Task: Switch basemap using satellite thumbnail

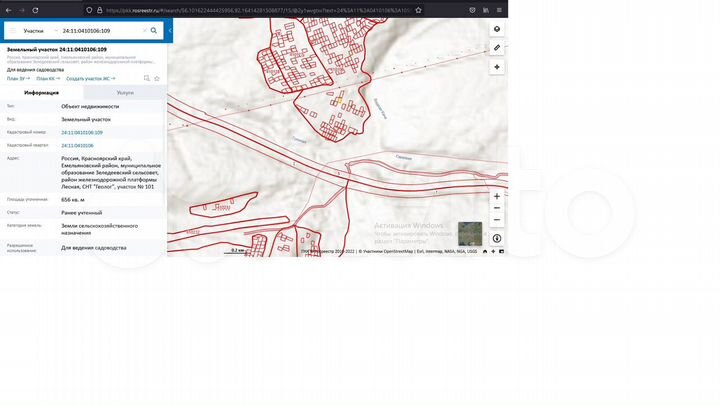Action: point(469,233)
